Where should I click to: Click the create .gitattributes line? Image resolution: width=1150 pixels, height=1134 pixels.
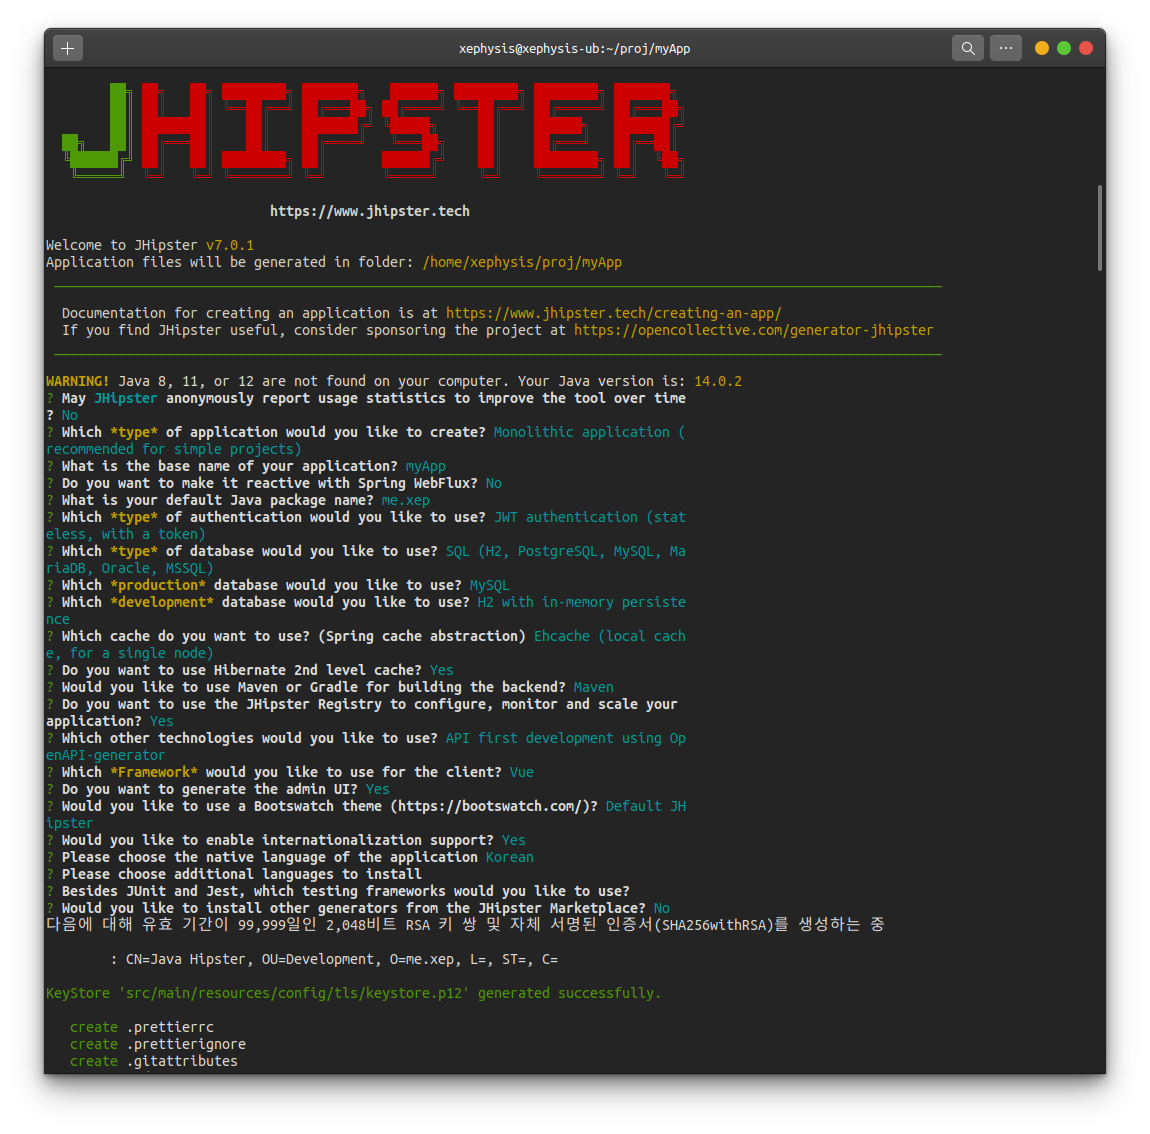154,1061
